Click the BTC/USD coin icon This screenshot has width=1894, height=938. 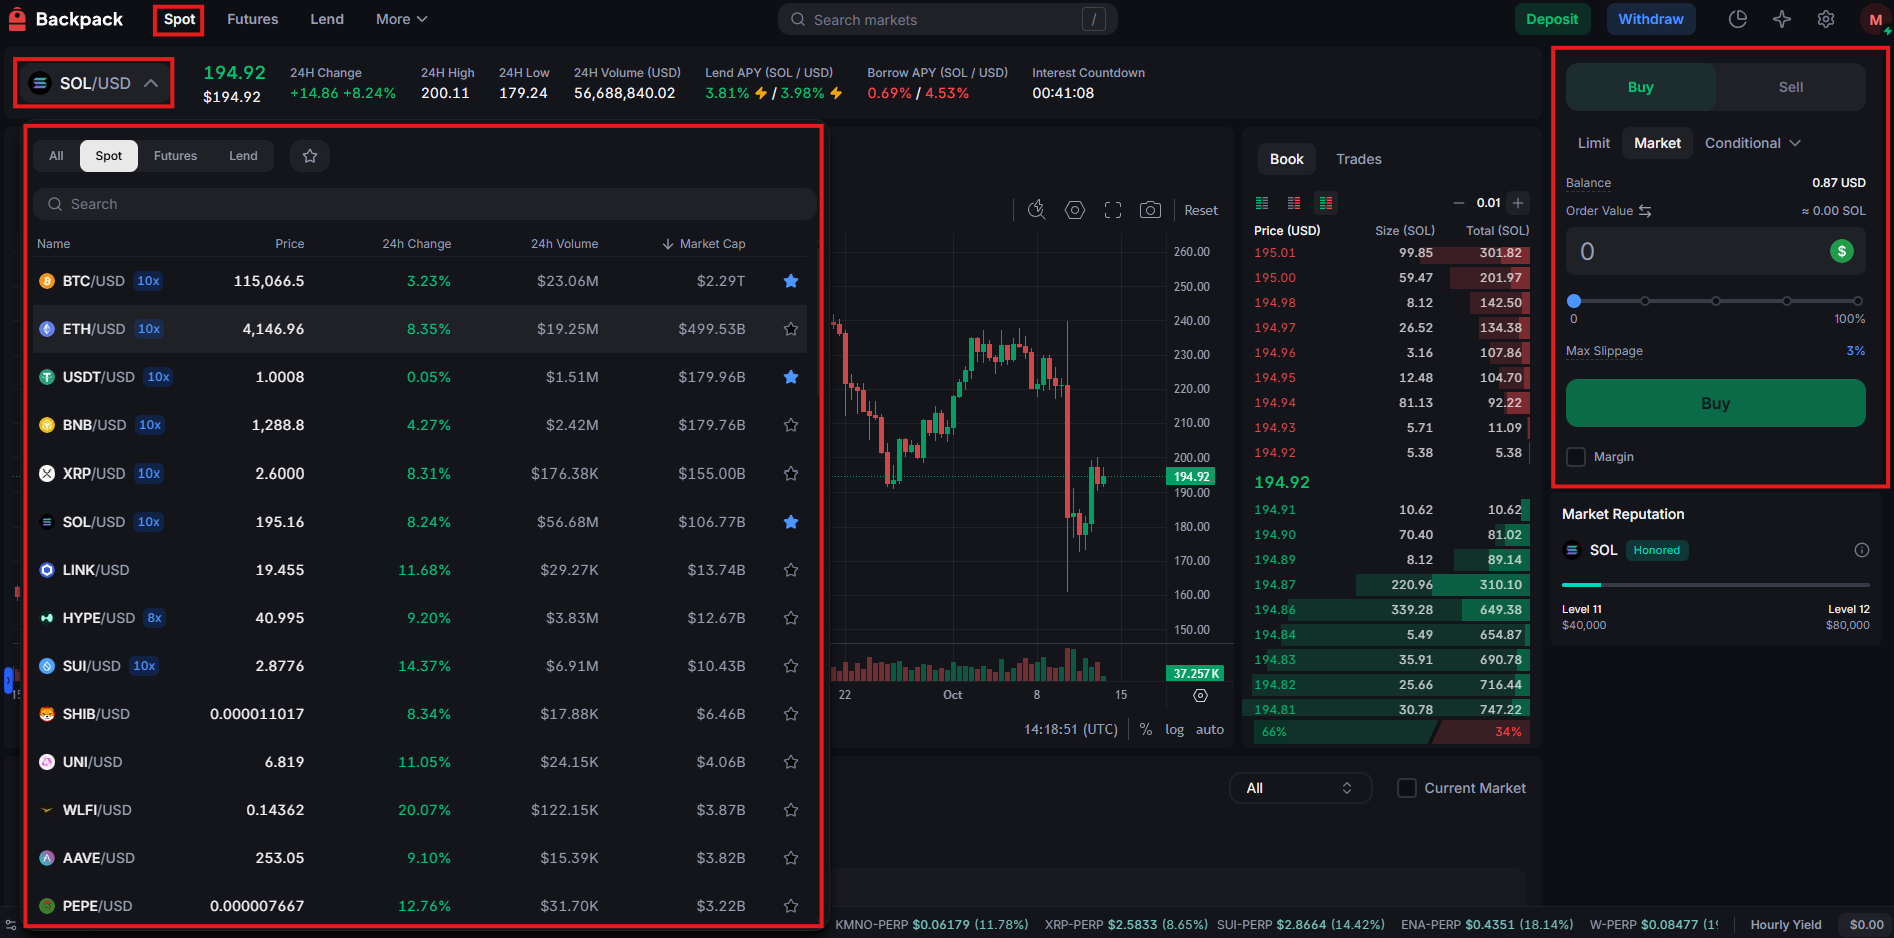(x=47, y=281)
